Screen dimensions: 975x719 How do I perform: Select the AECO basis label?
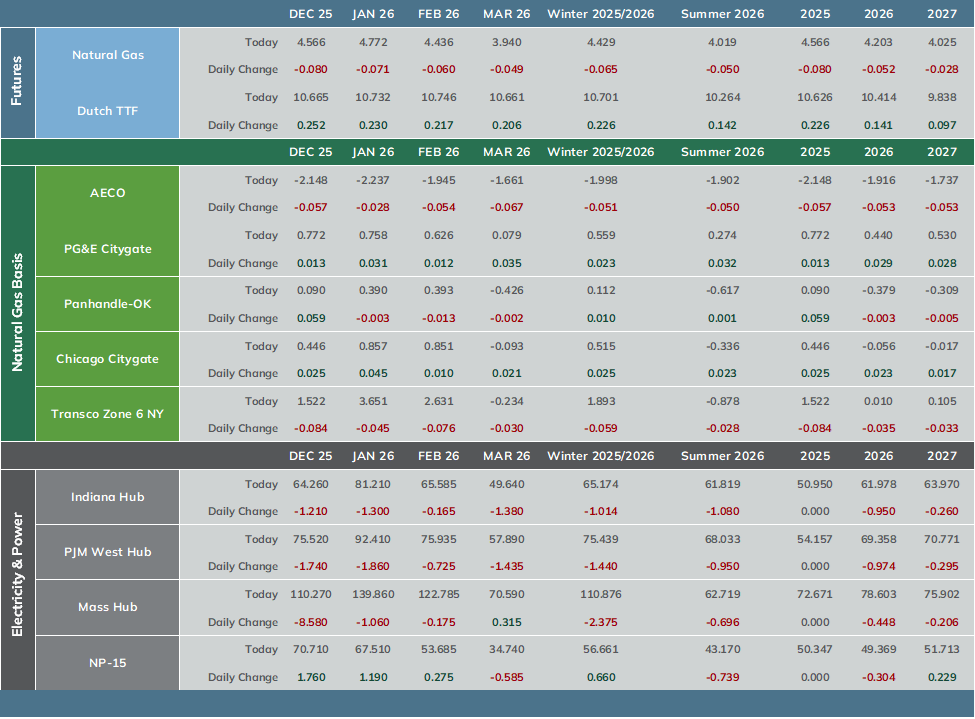(x=108, y=193)
